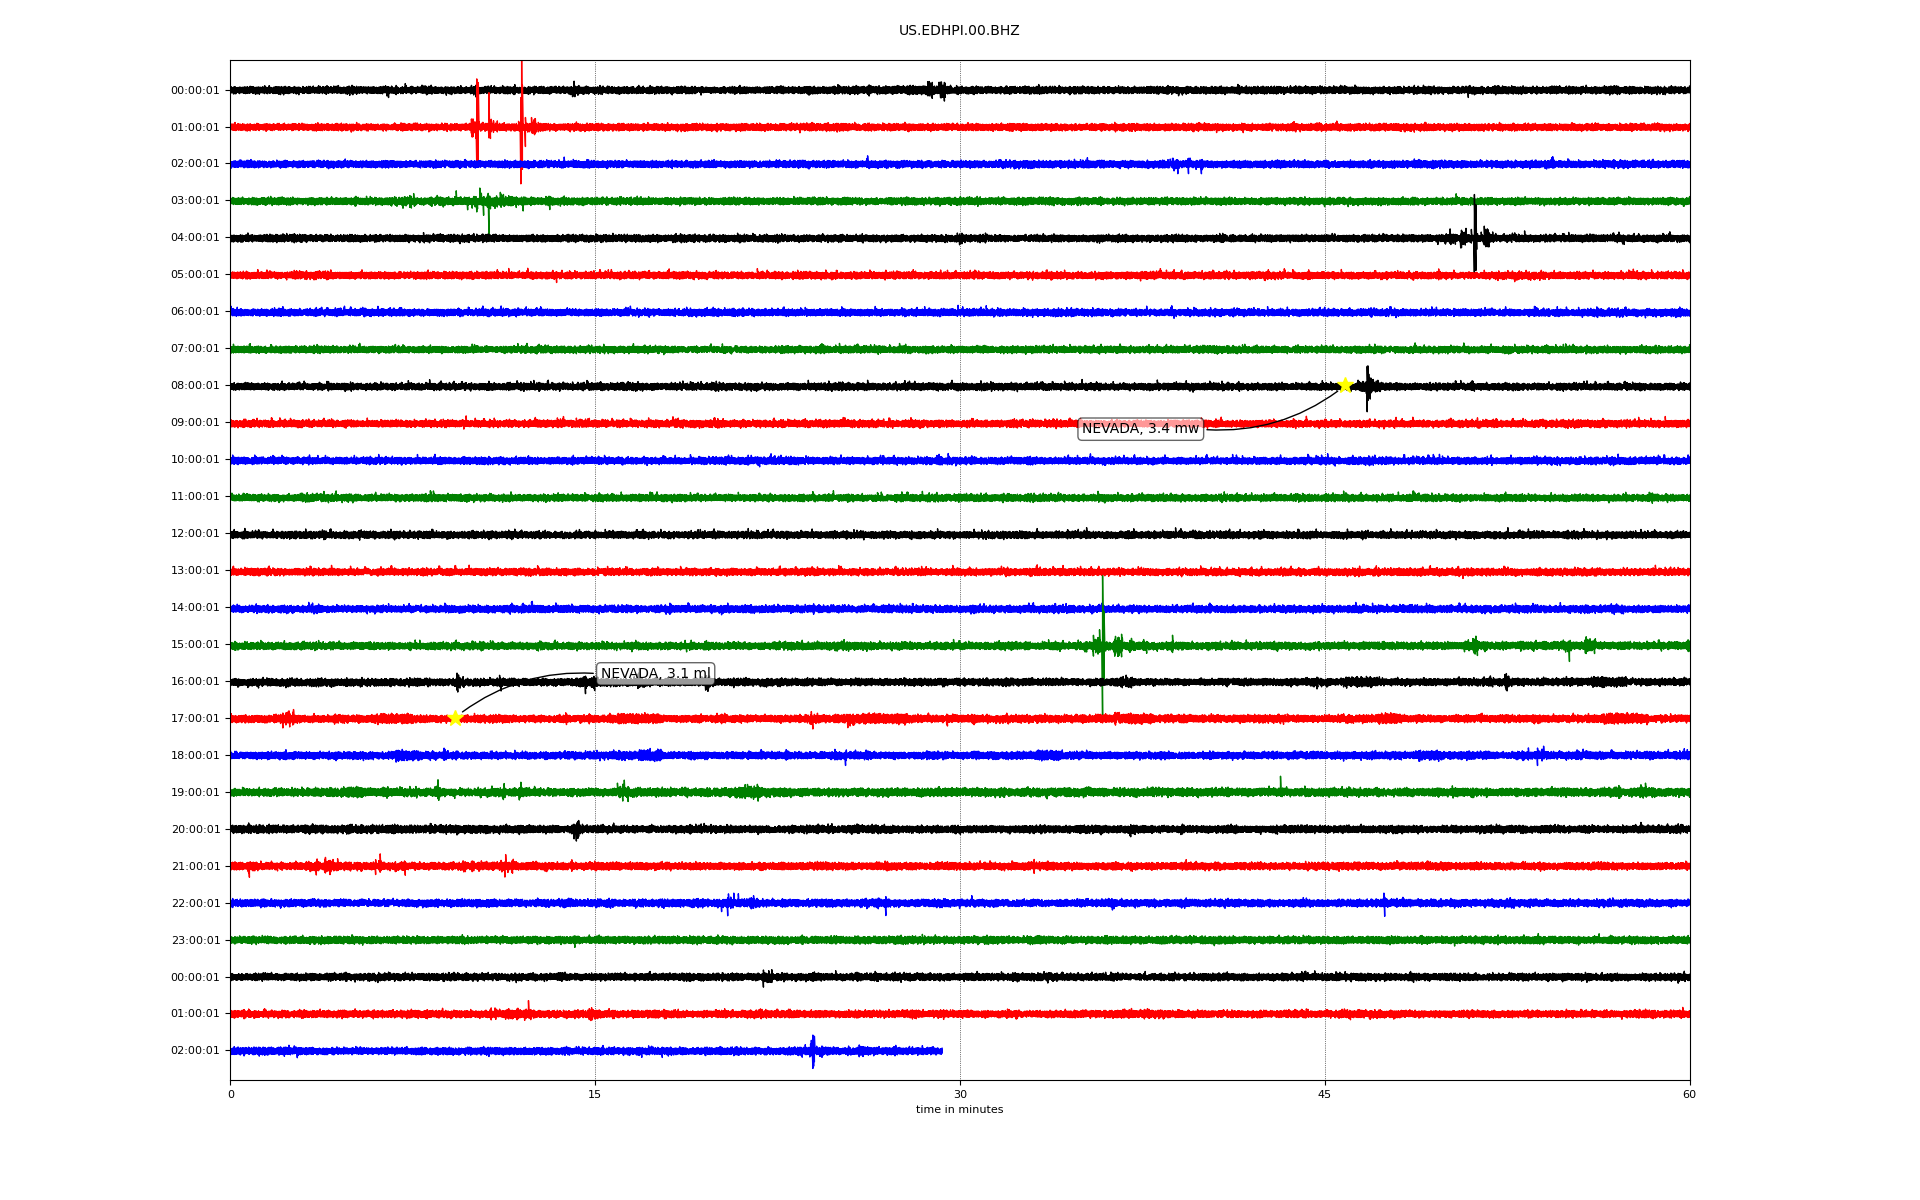This screenshot has width=1920, height=1200.
Task: Click the 15:00:01 row time label
Action: click(x=195, y=645)
